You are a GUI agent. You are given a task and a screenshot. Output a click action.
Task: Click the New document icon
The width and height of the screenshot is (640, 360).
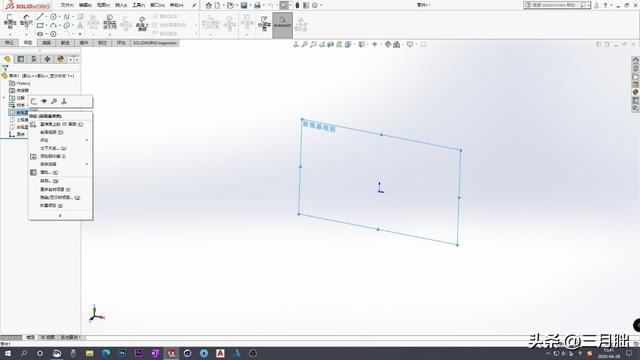point(218,5)
